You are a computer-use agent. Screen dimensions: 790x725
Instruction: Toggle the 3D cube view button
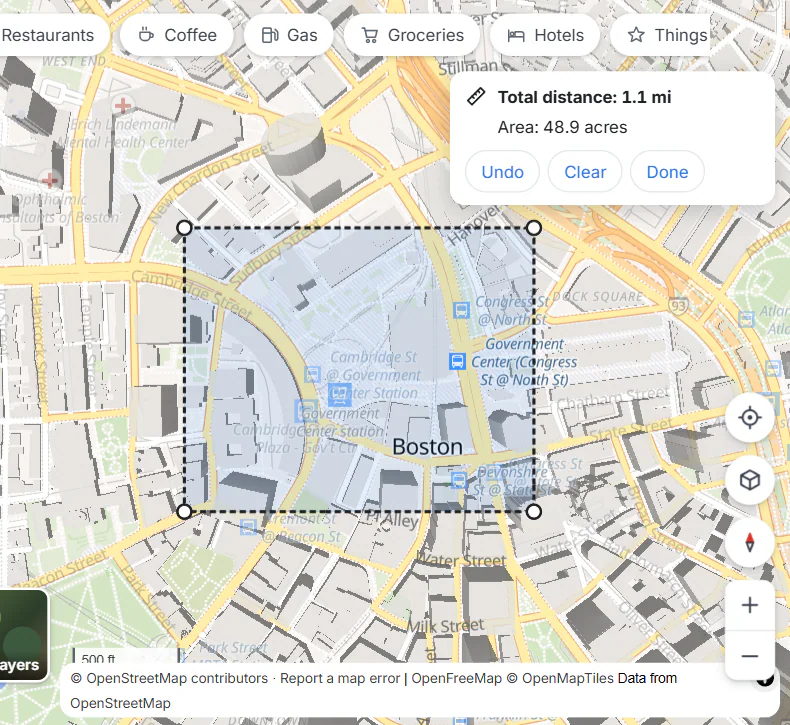pos(750,480)
